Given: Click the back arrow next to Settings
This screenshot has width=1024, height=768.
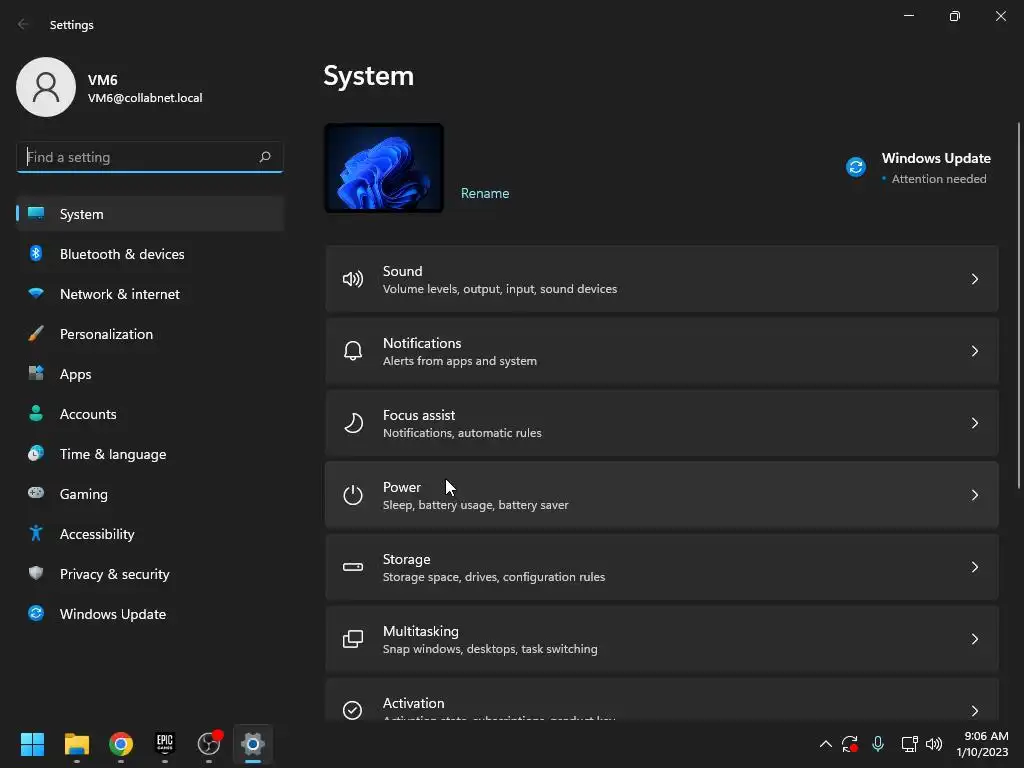Looking at the screenshot, I should [23, 24].
